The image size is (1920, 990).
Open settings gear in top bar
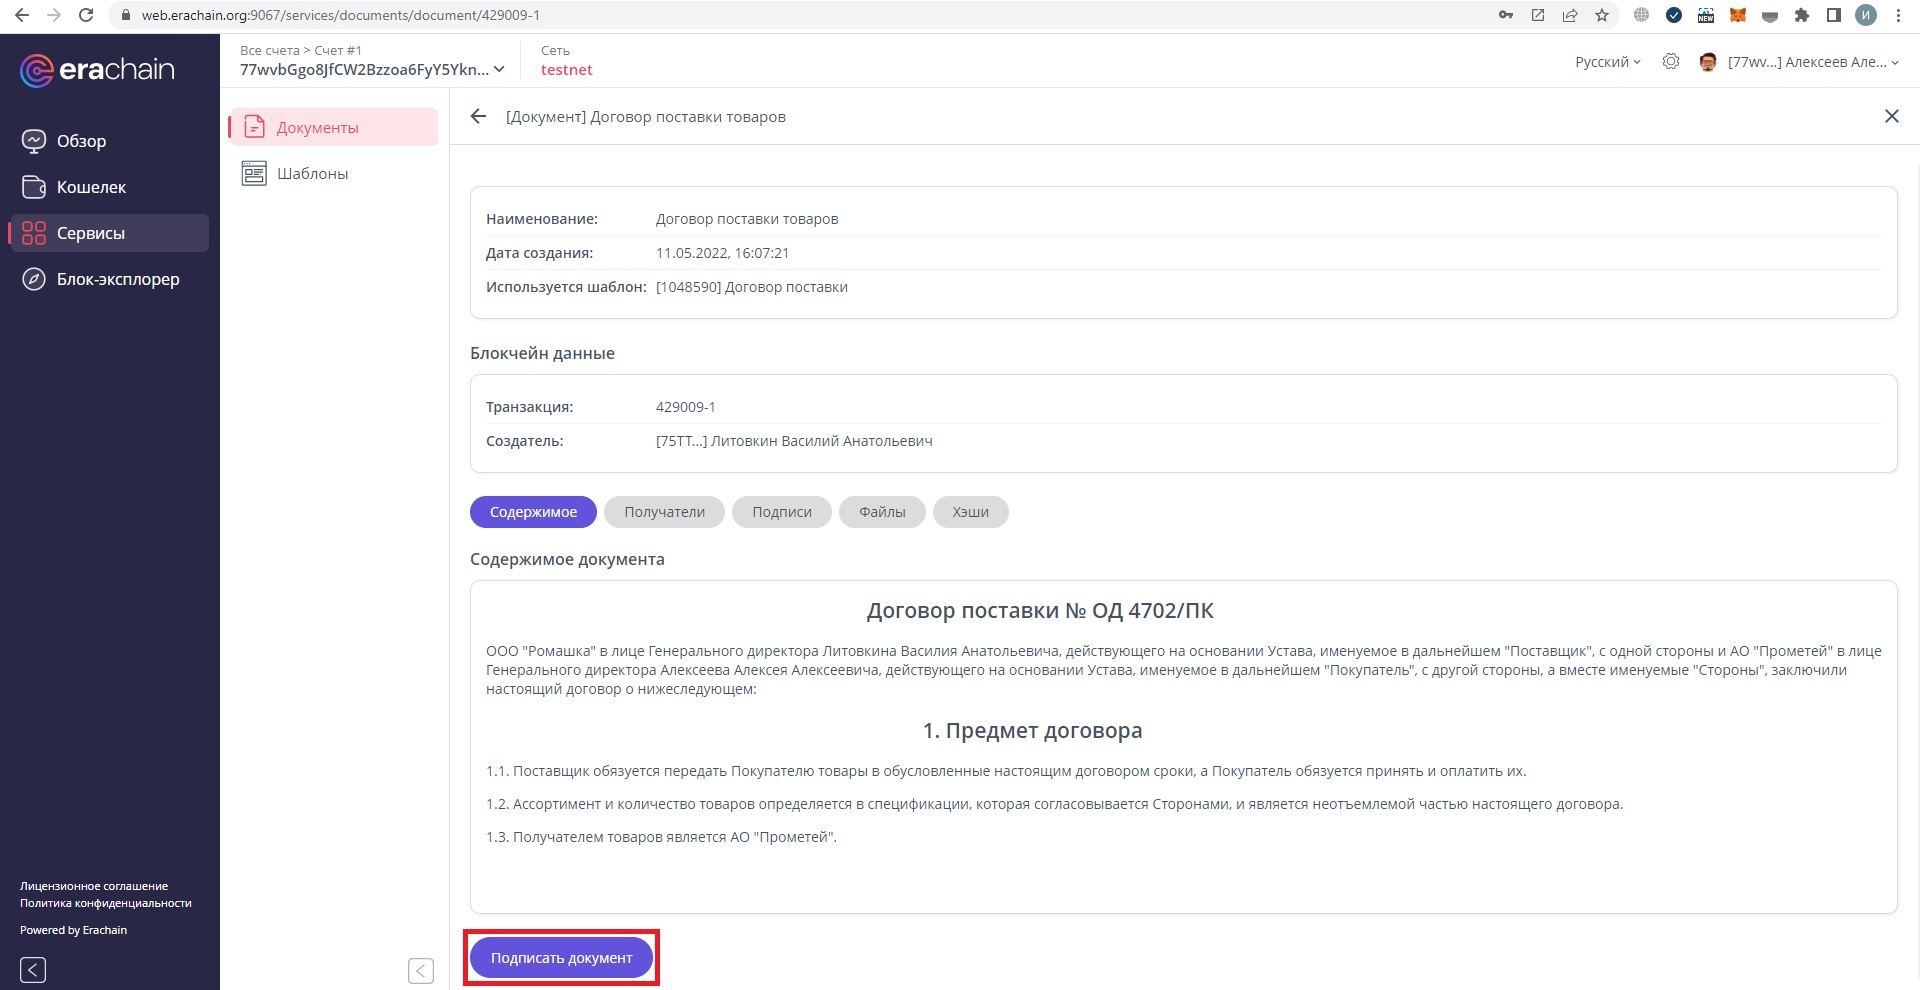1670,62
